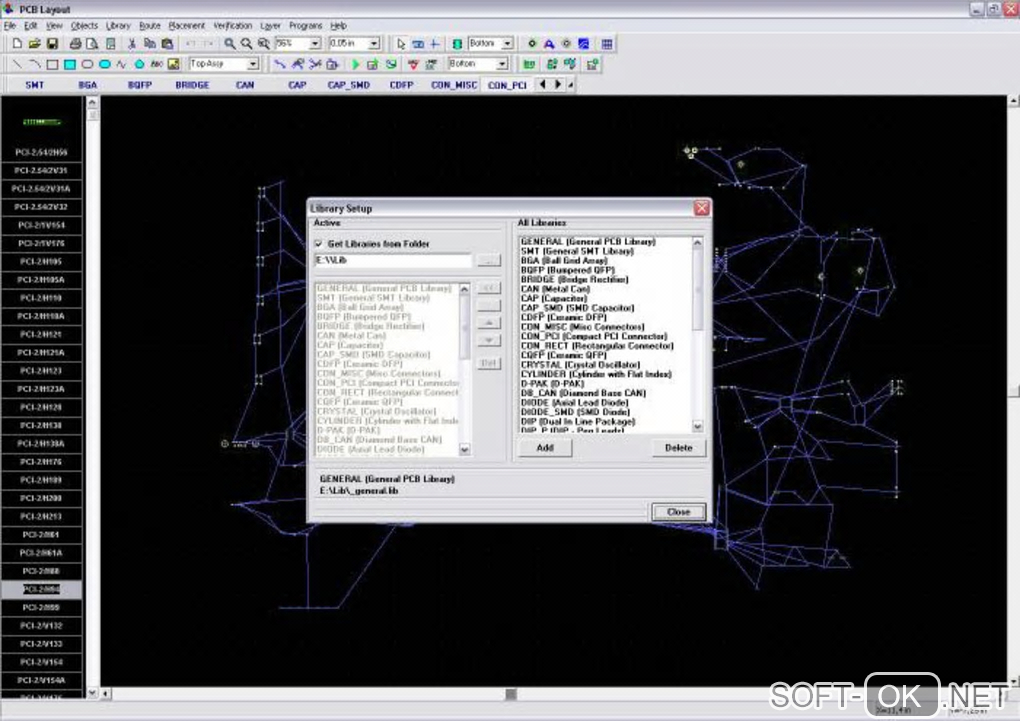Select the cyan filled rectangle tool

(x=70, y=64)
